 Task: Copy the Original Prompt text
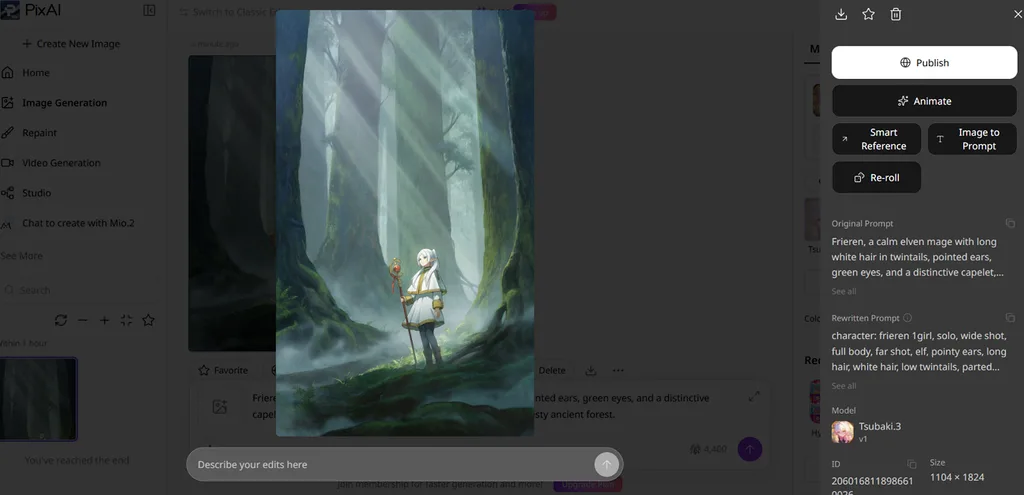tap(1010, 223)
